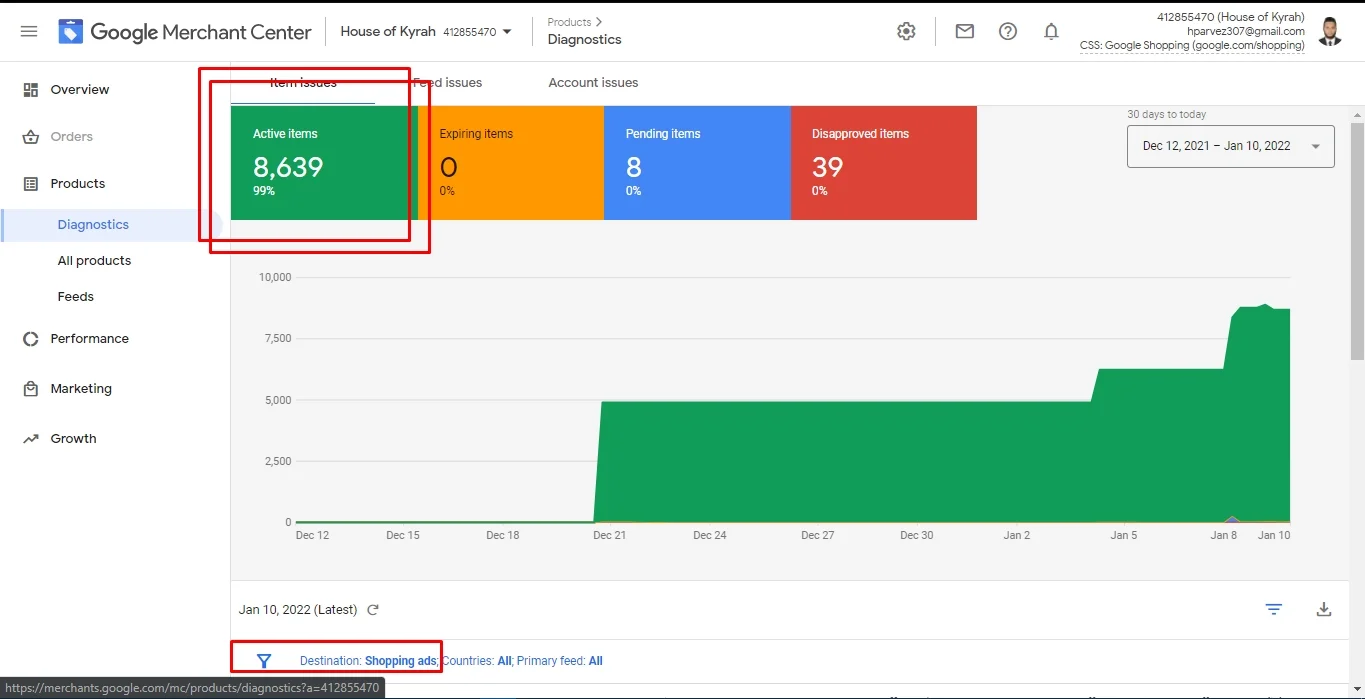Select the Disapproved items red card

coord(883,163)
